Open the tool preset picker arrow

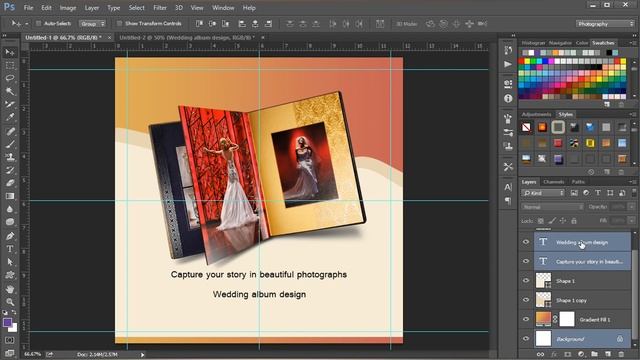pos(27,24)
